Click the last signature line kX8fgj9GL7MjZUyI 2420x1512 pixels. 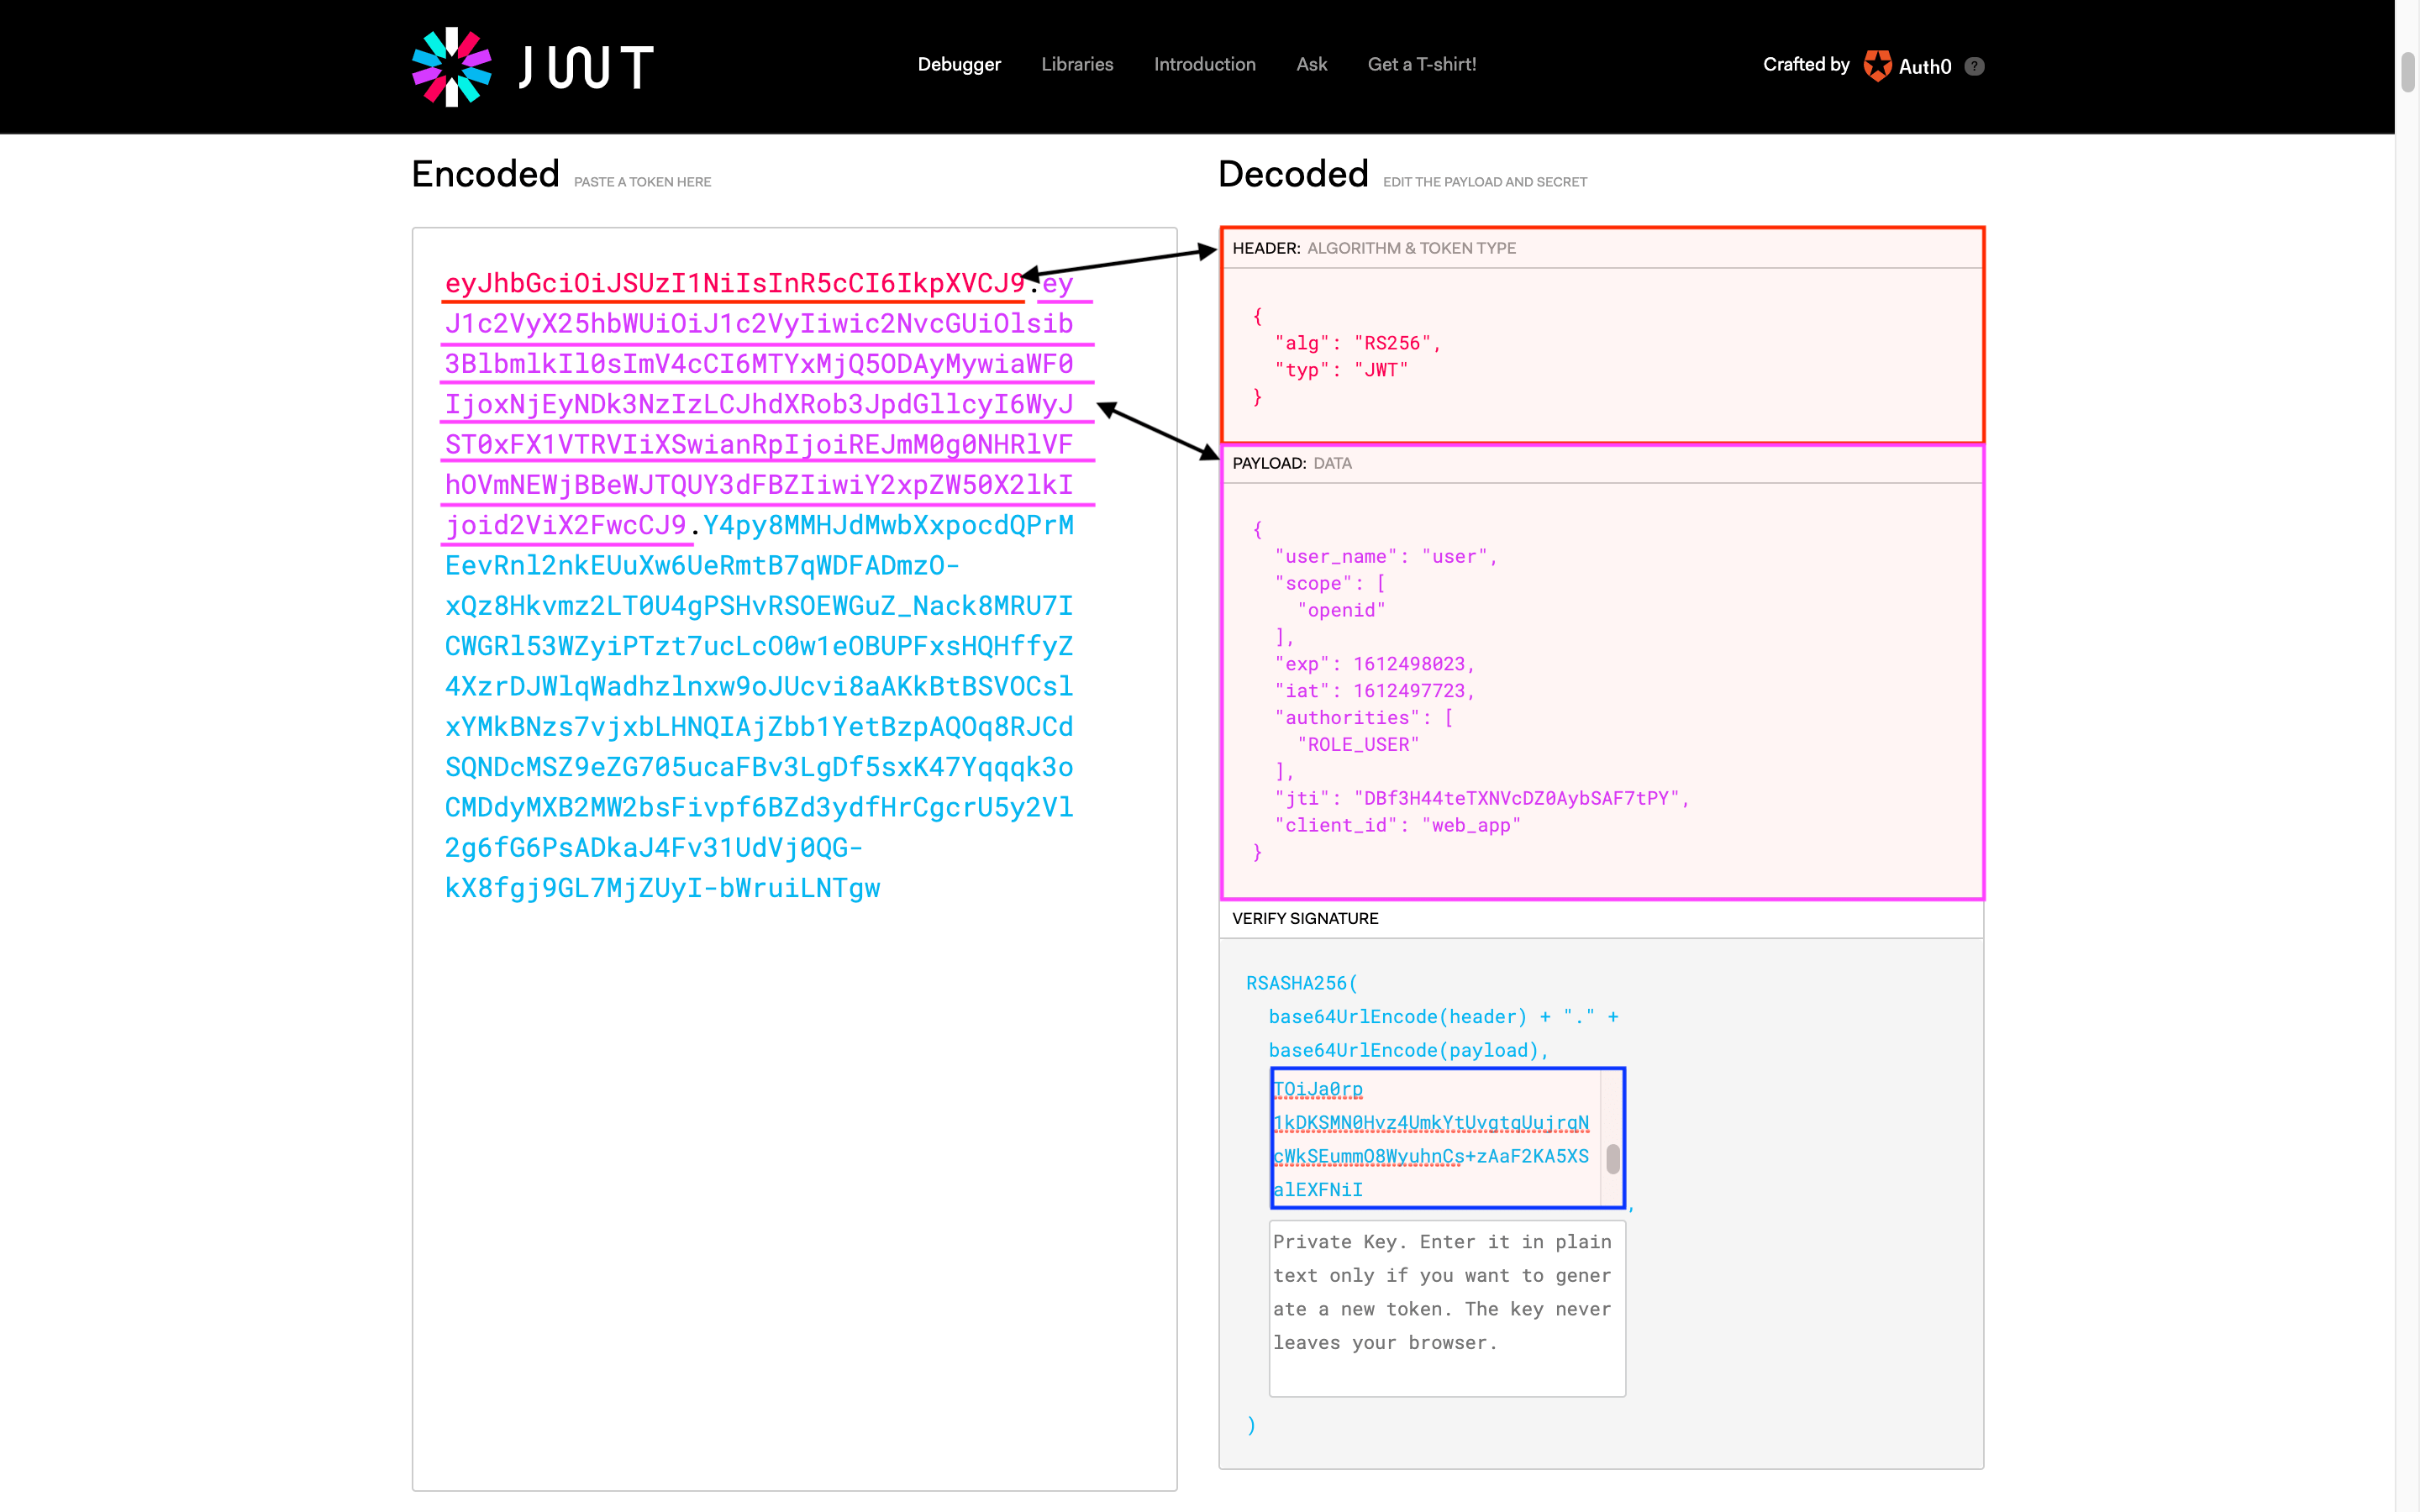coord(662,888)
